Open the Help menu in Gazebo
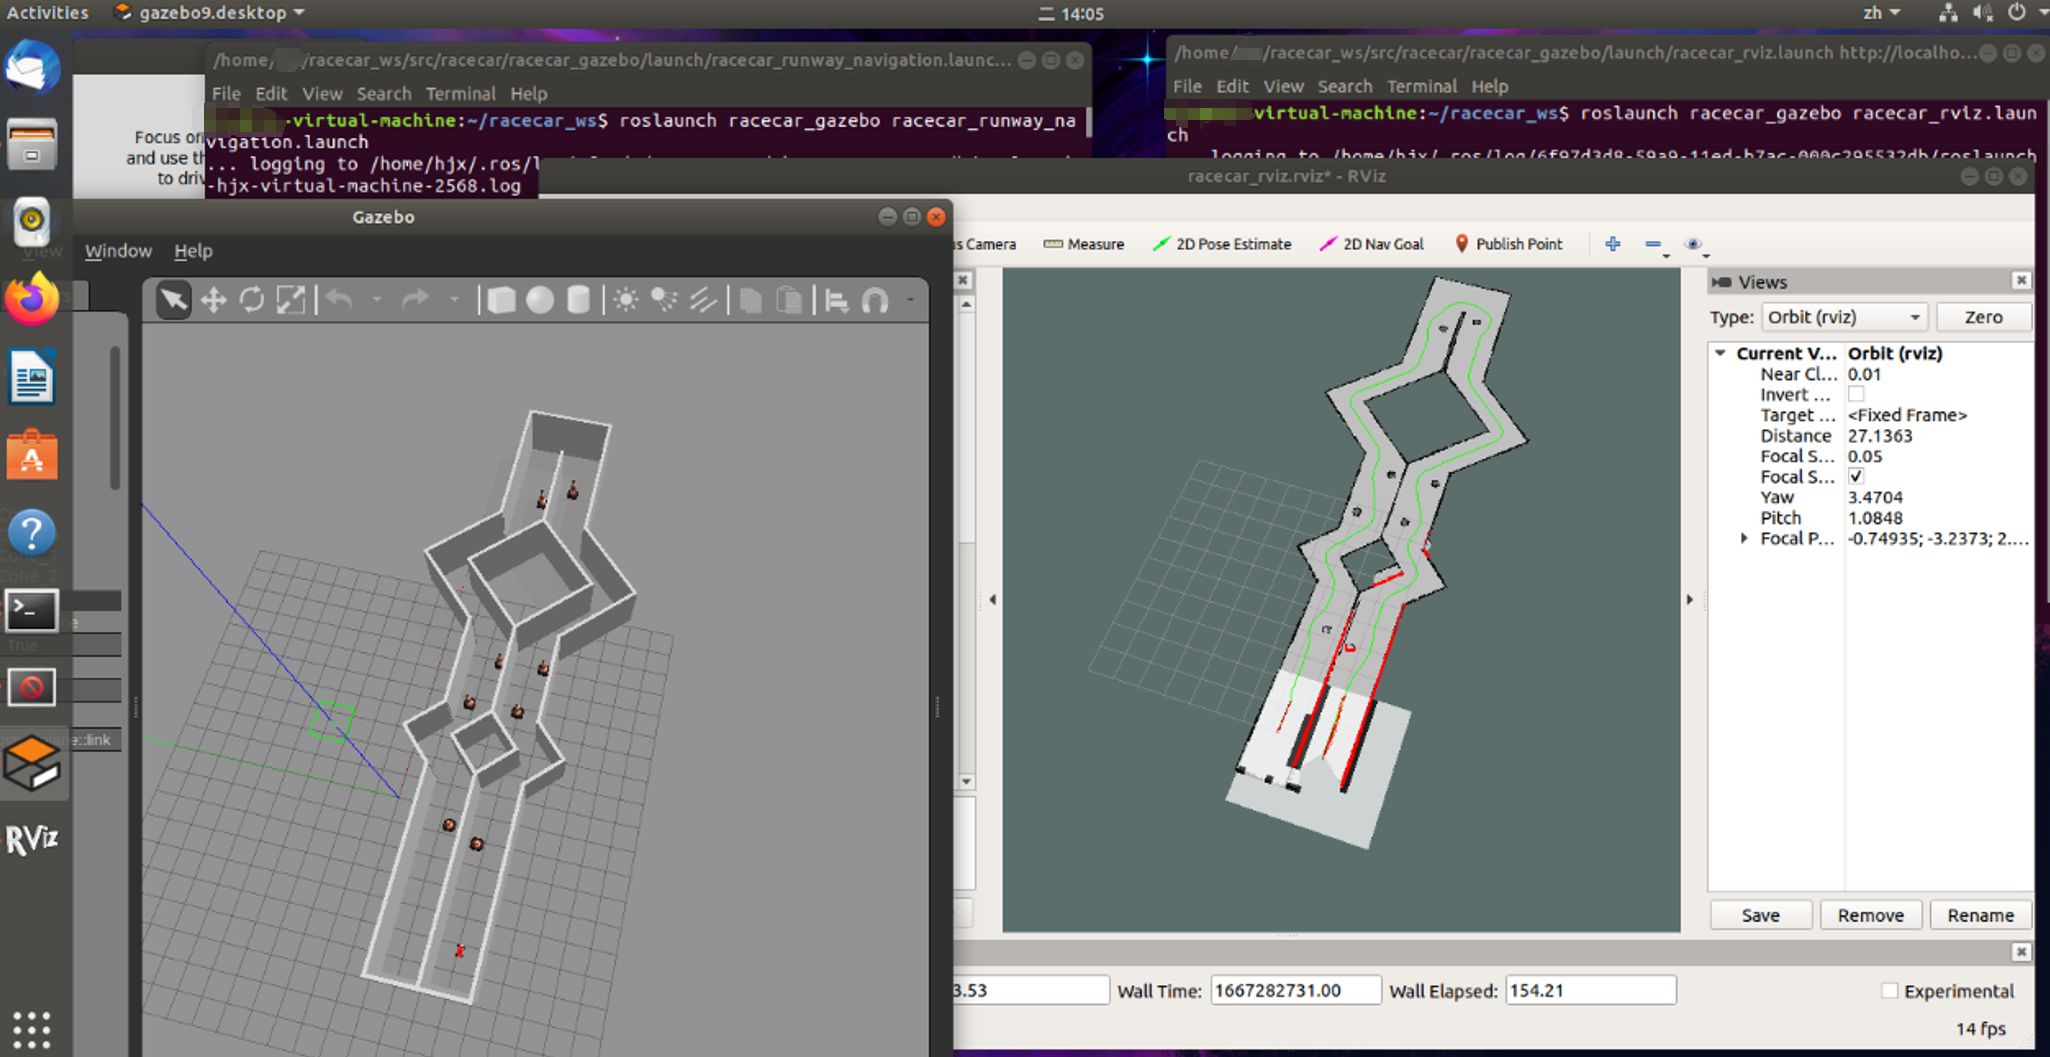Image resolution: width=2050 pixels, height=1057 pixels. (193, 251)
